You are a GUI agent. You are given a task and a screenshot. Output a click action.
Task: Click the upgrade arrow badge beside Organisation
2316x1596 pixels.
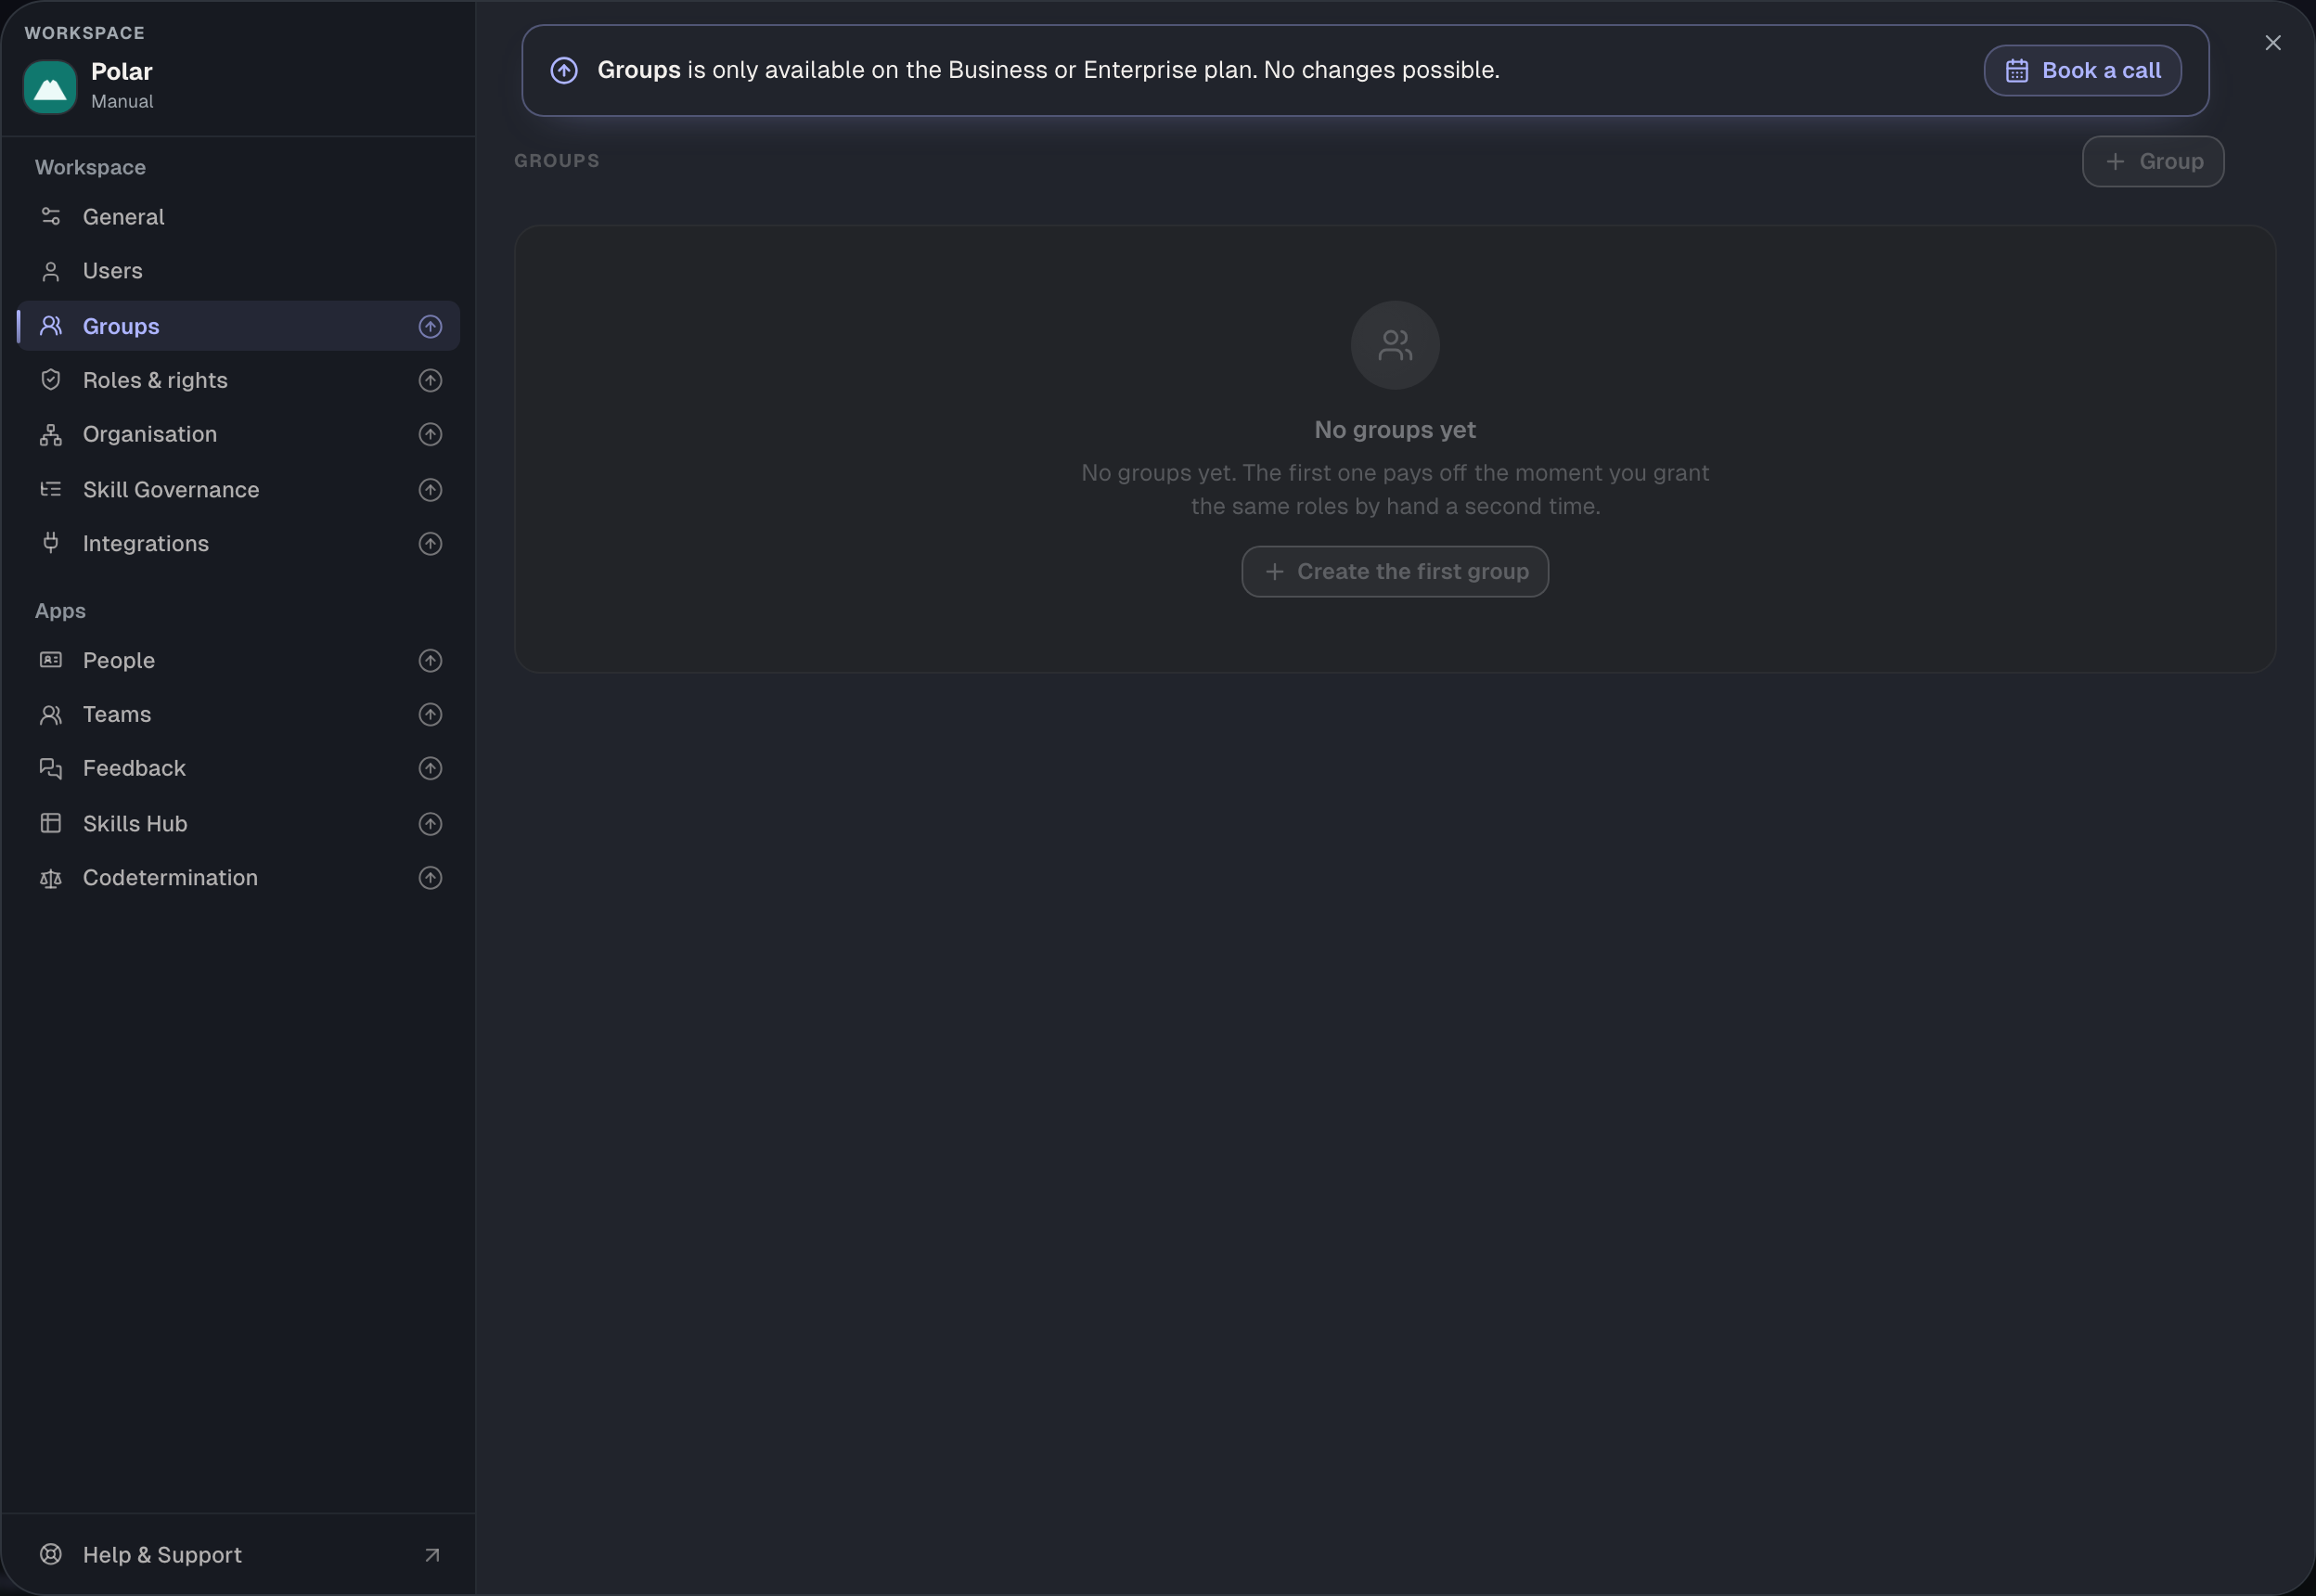430,434
